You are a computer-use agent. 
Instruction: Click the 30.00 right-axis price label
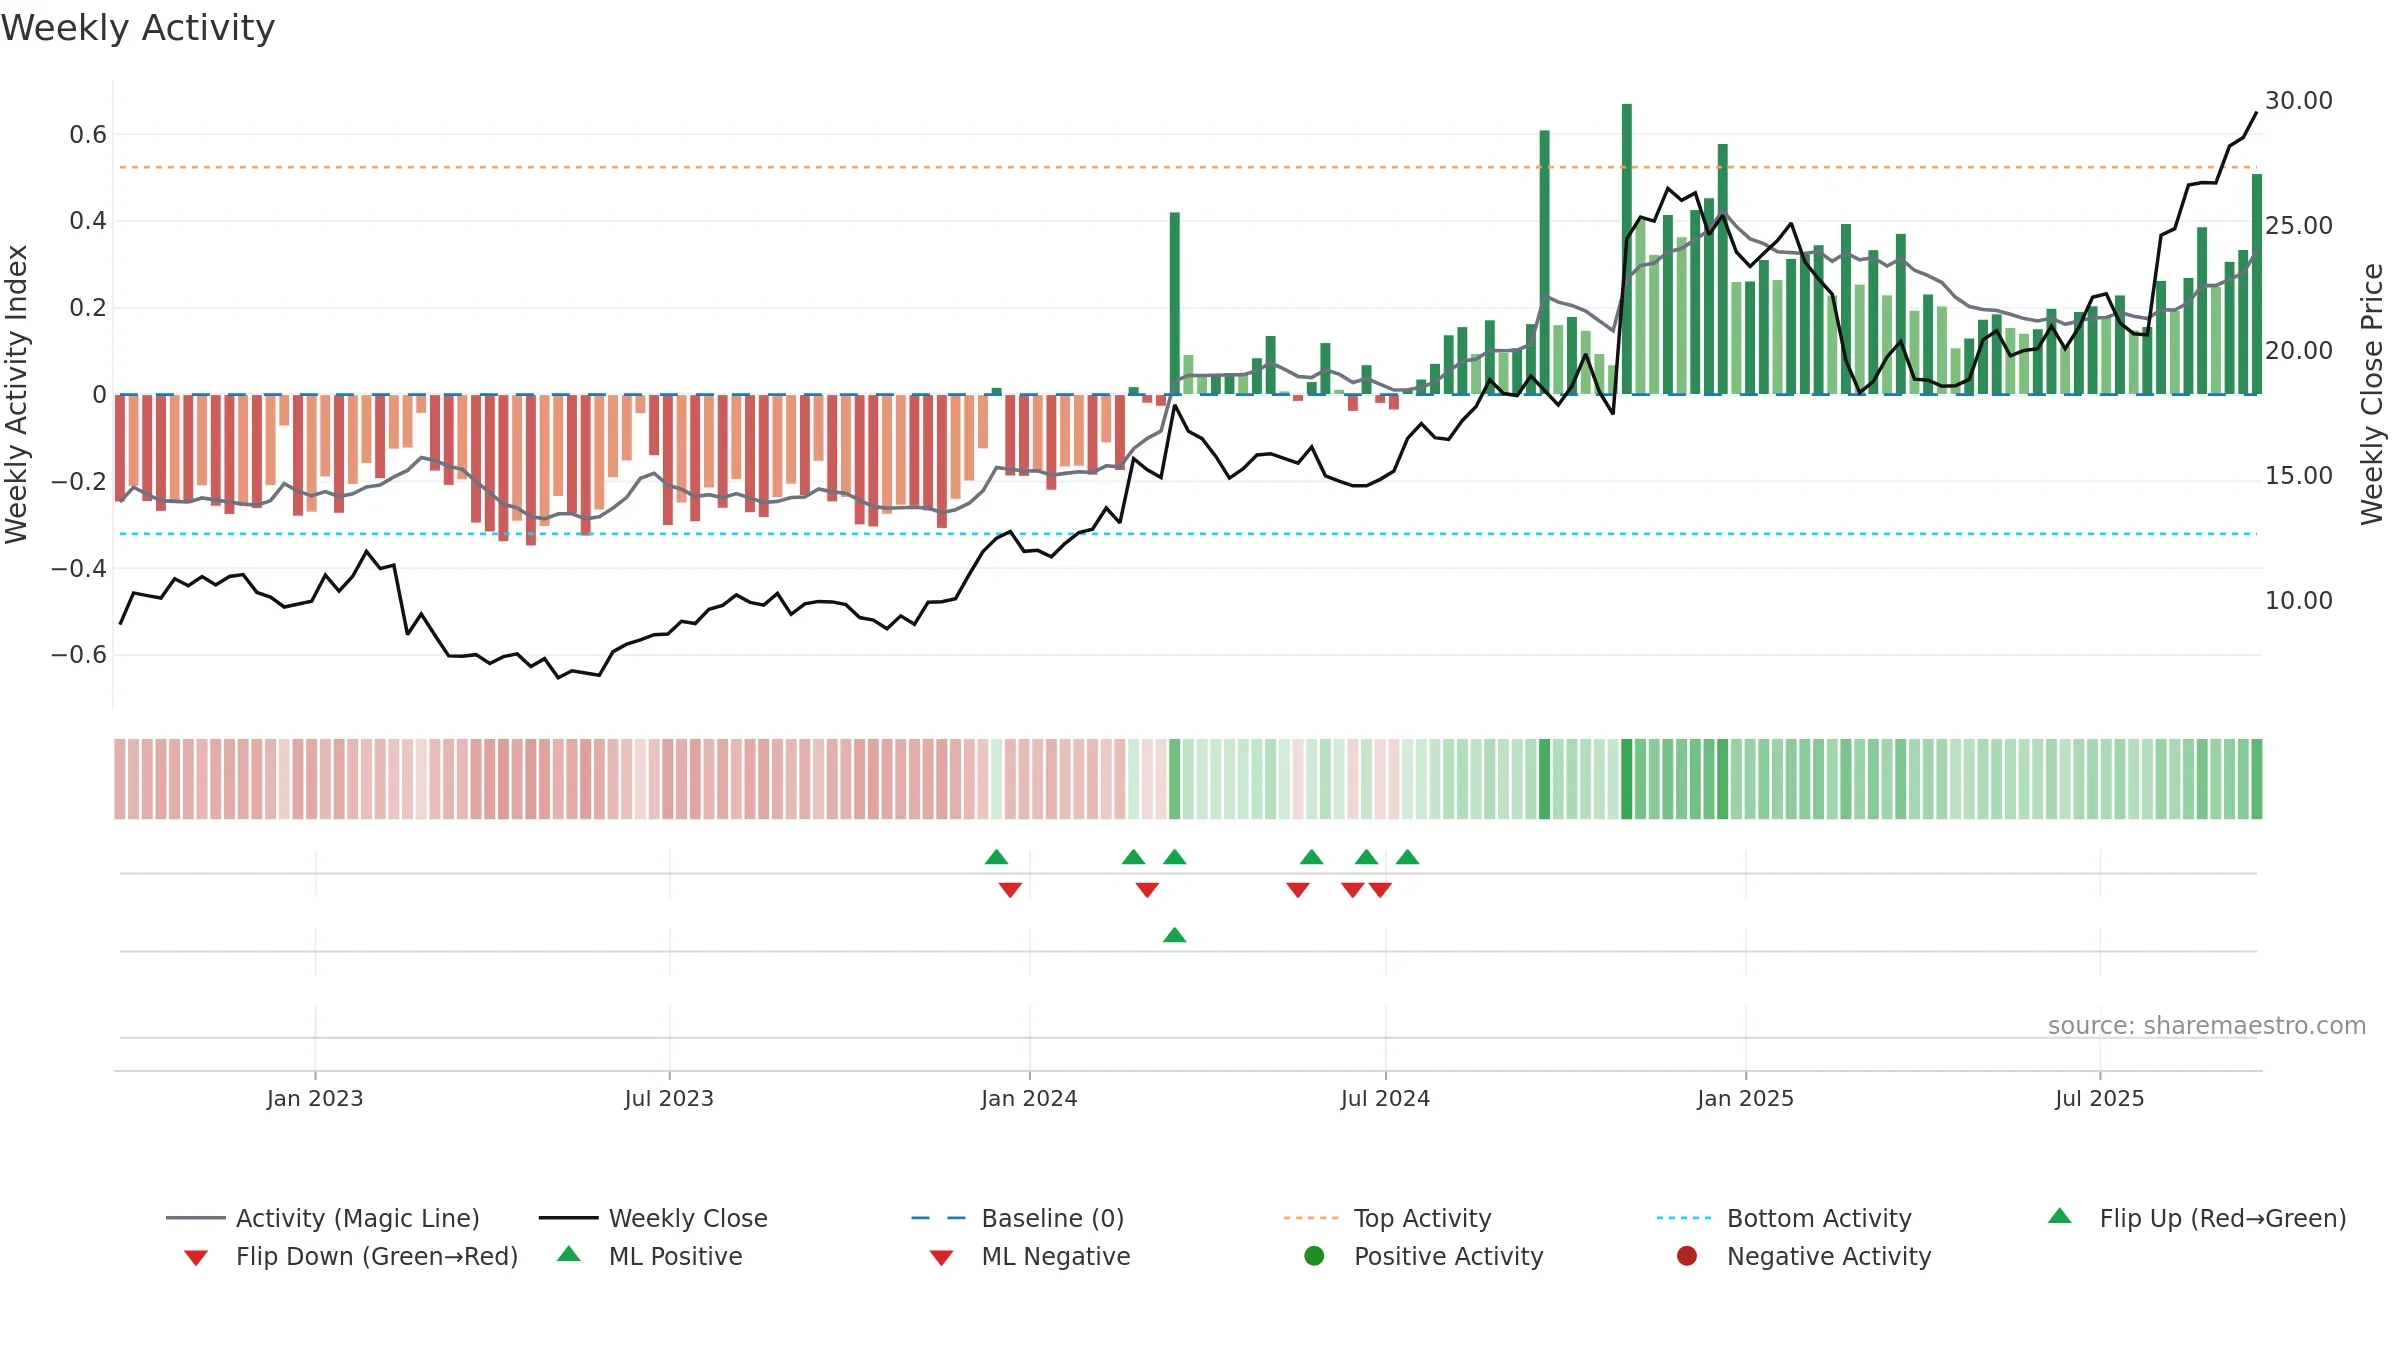(2299, 101)
